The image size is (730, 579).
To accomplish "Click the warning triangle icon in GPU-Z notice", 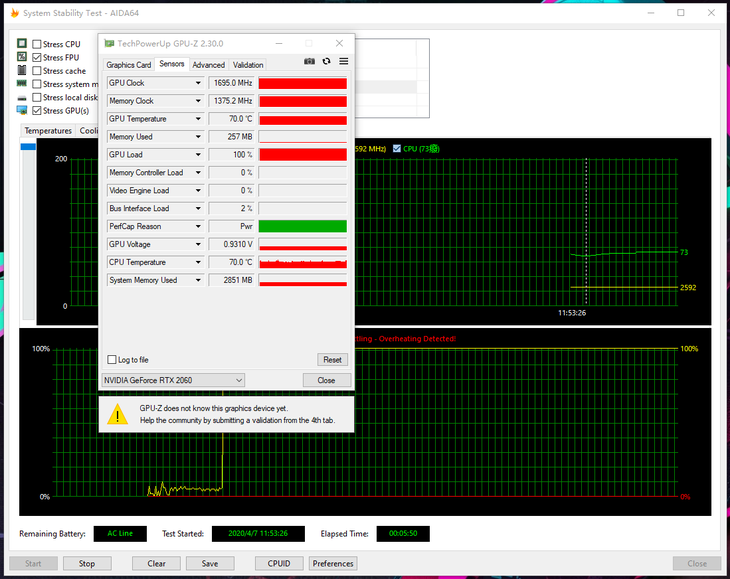I will click(x=119, y=414).
